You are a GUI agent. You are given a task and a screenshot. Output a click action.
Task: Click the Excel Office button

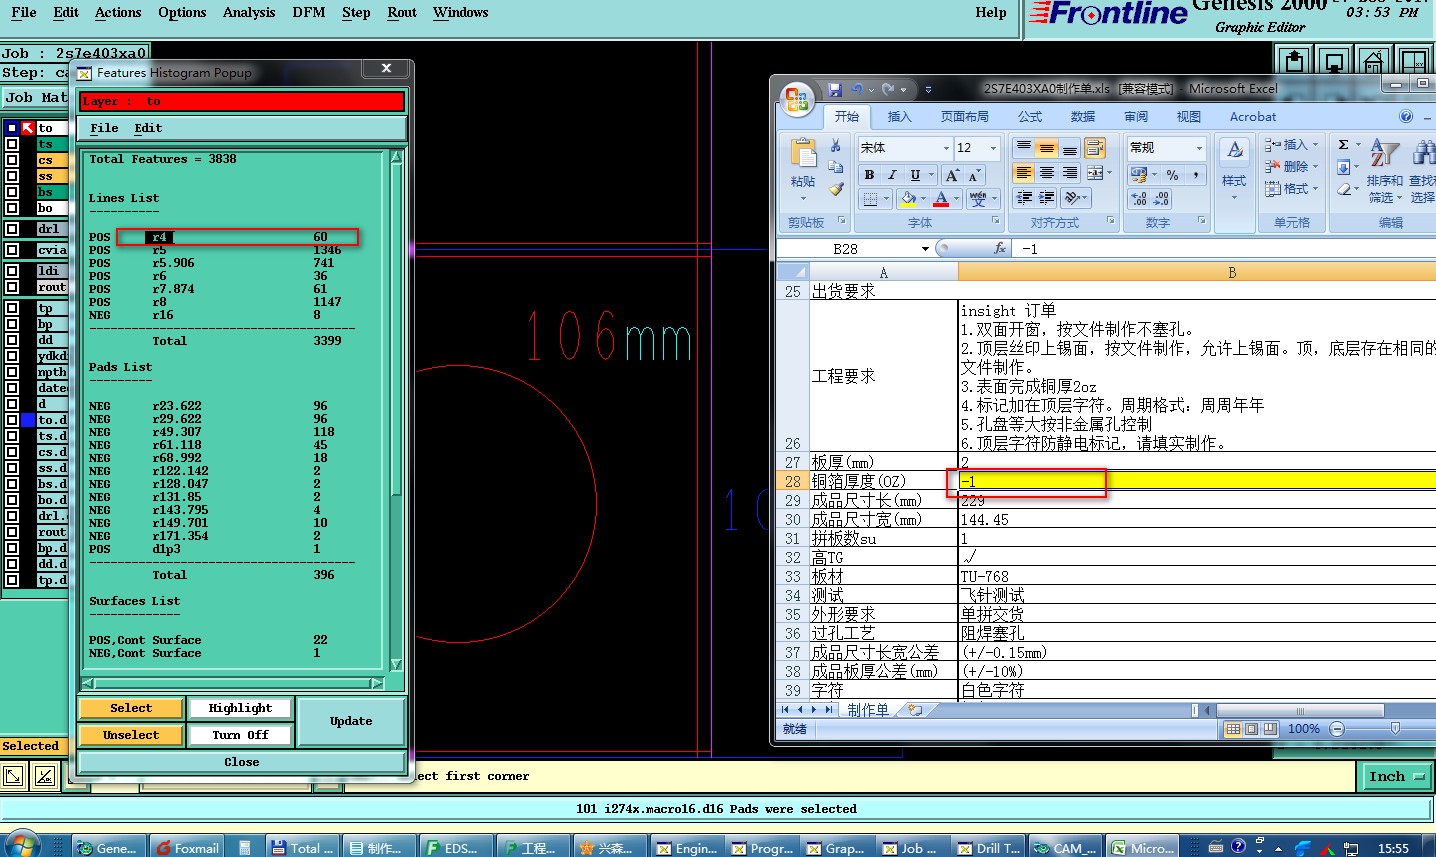pos(797,99)
